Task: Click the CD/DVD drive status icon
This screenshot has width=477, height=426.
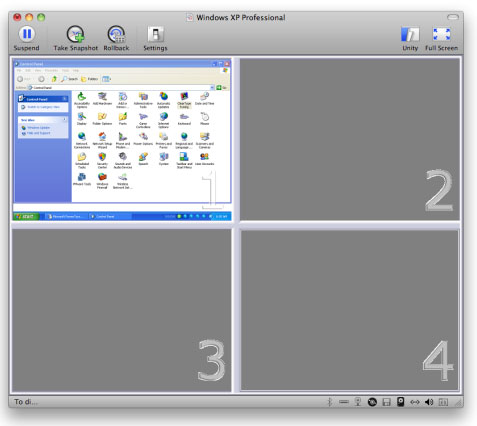Action: tap(372, 402)
